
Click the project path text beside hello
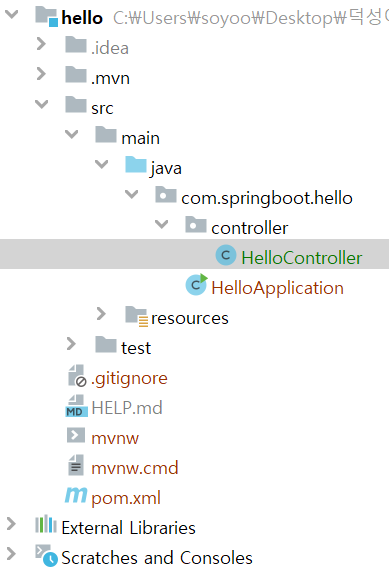(x=251, y=18)
